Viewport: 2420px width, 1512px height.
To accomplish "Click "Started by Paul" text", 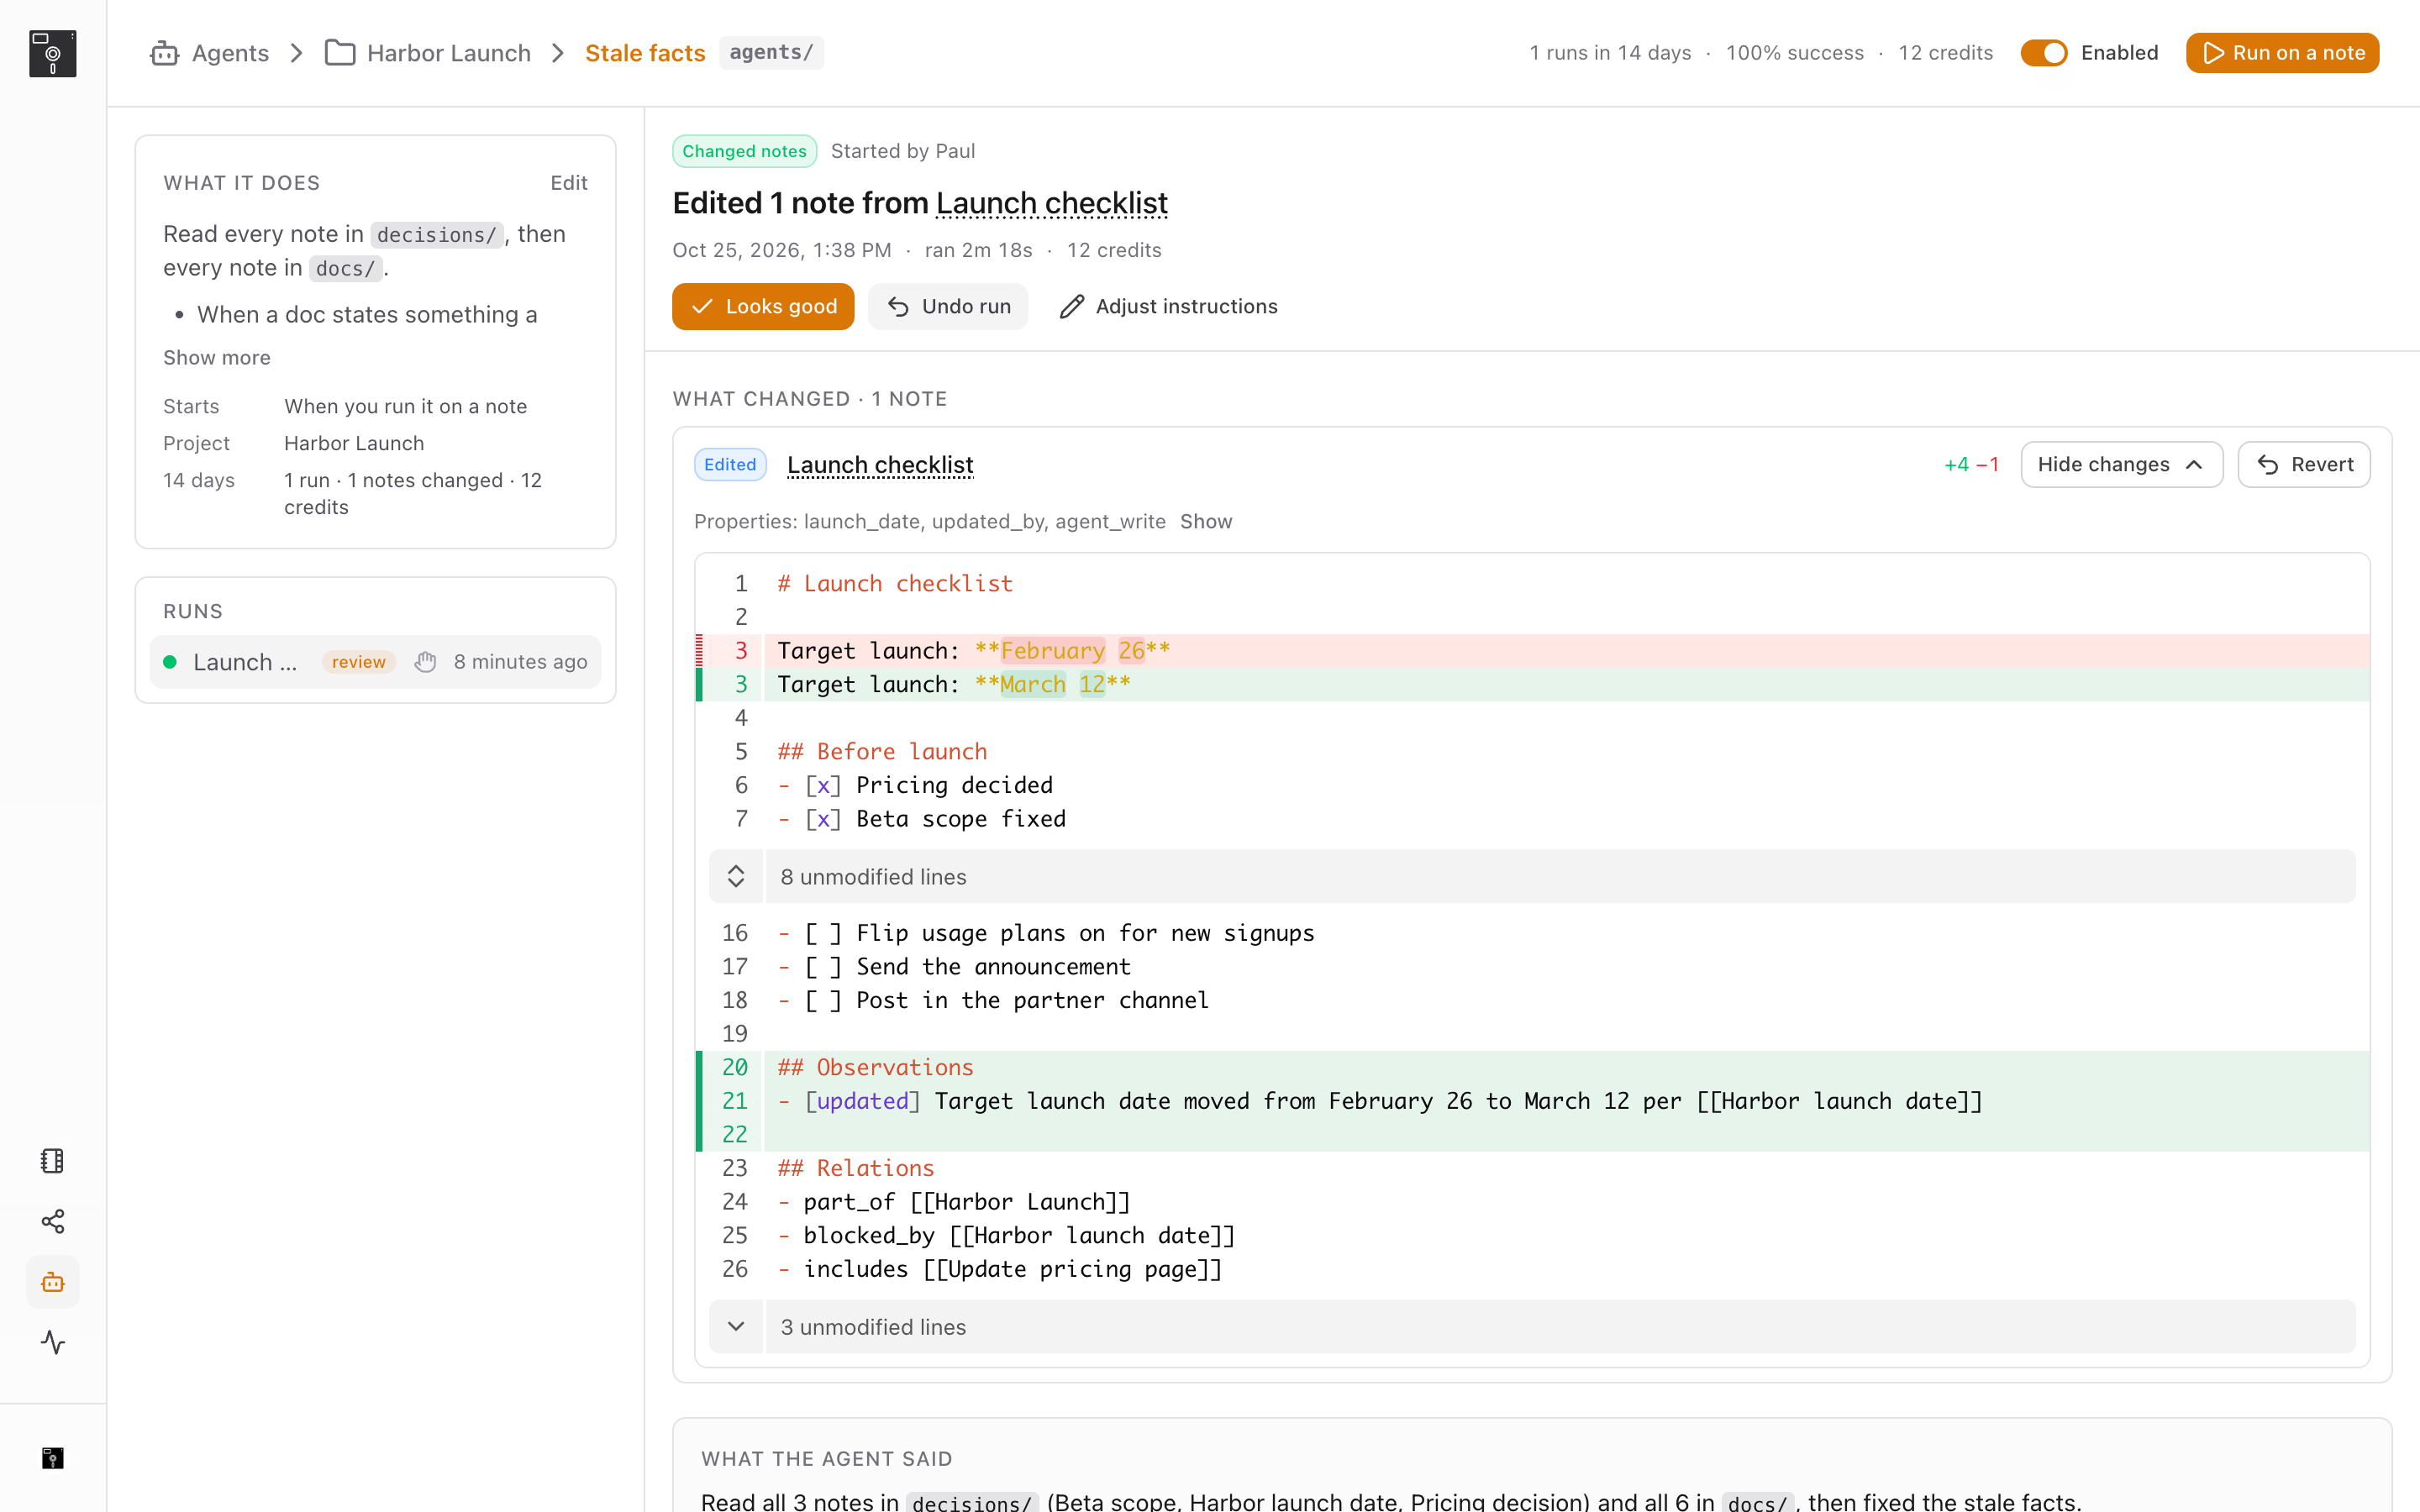I will (903, 151).
